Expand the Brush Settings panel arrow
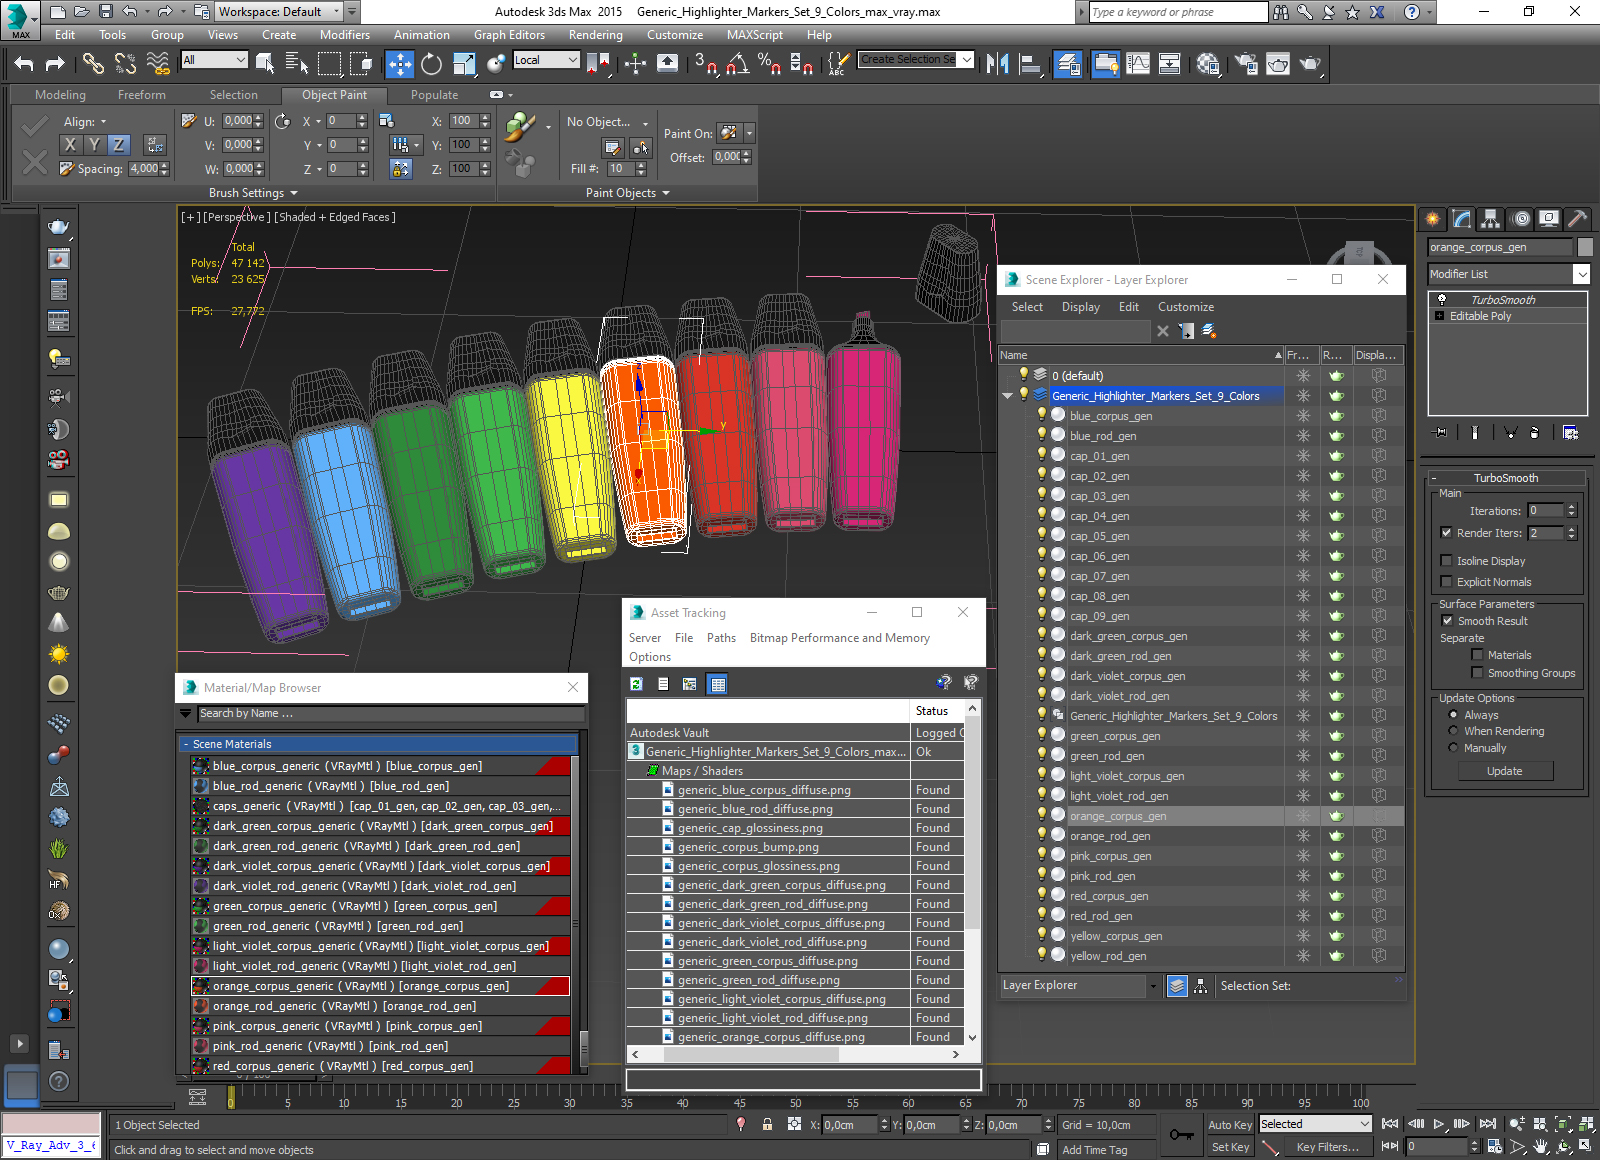 pos(293,193)
